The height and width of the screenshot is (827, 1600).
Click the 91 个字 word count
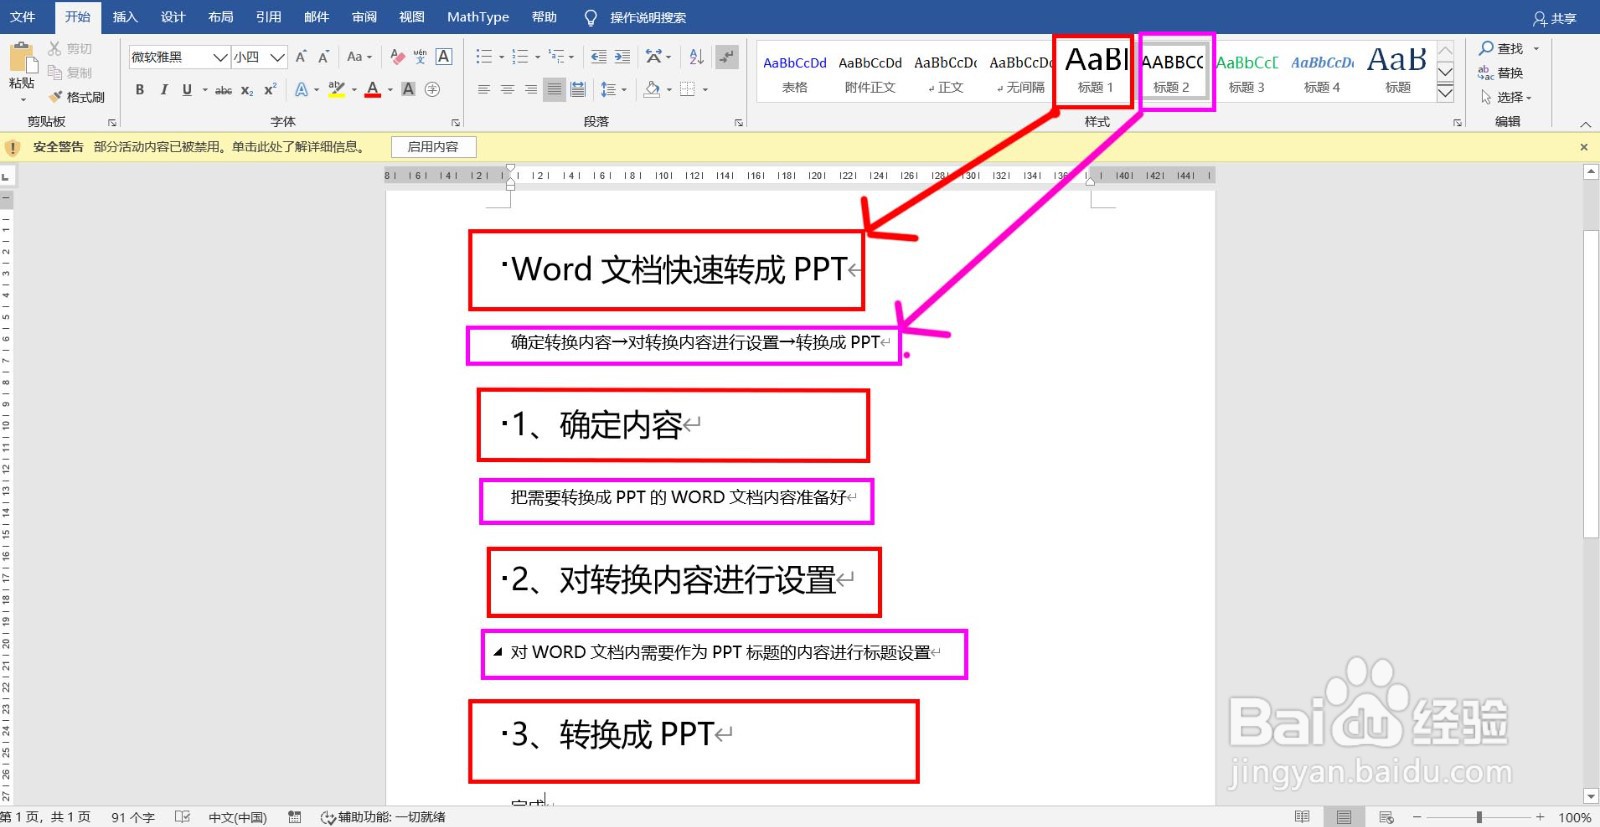pos(132,817)
